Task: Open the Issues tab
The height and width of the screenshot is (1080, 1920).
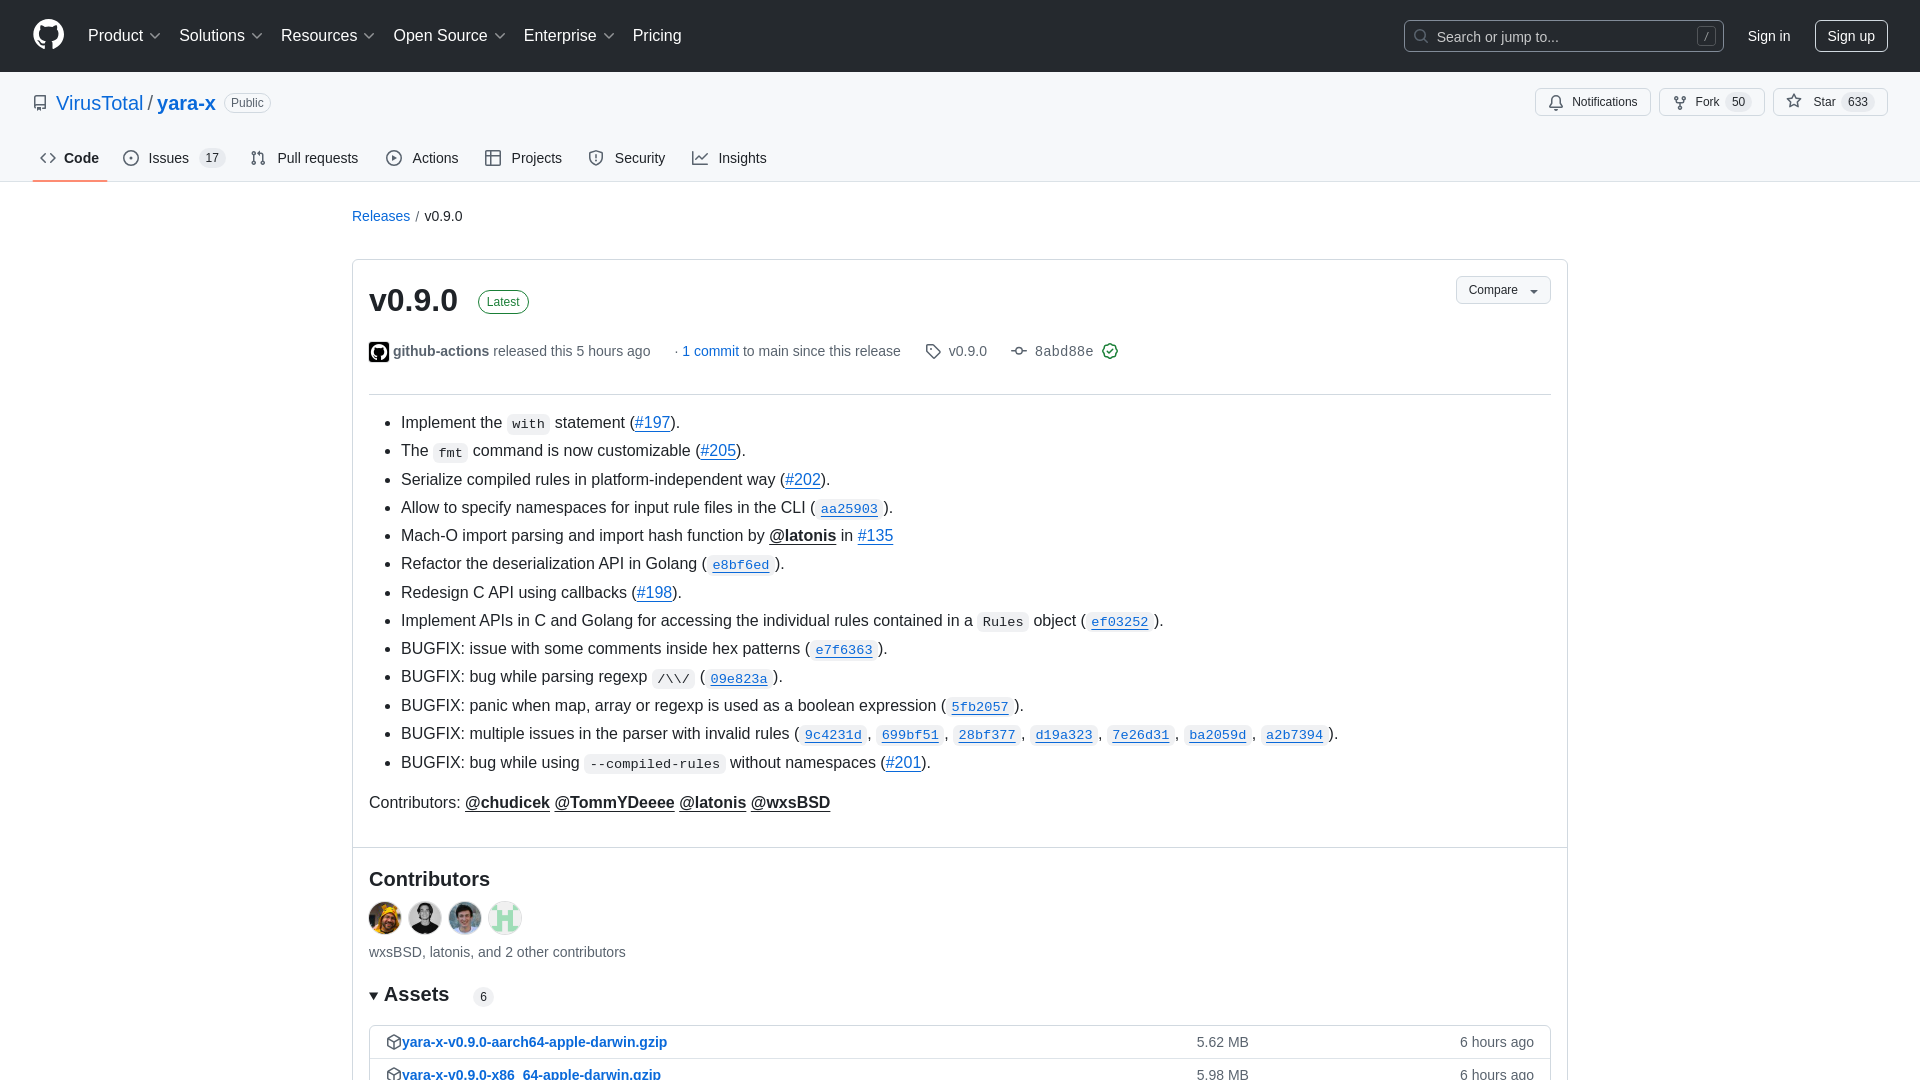Action: pos(174,158)
